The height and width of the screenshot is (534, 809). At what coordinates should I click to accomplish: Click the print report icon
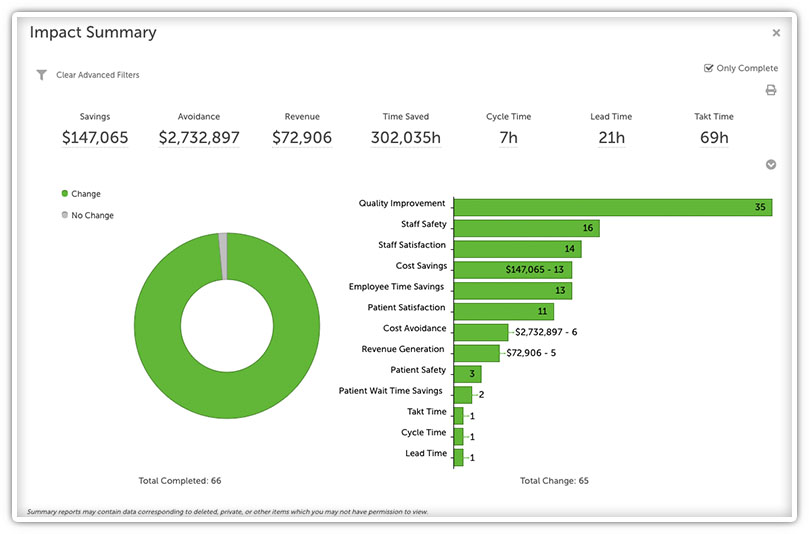pyautogui.click(x=771, y=90)
